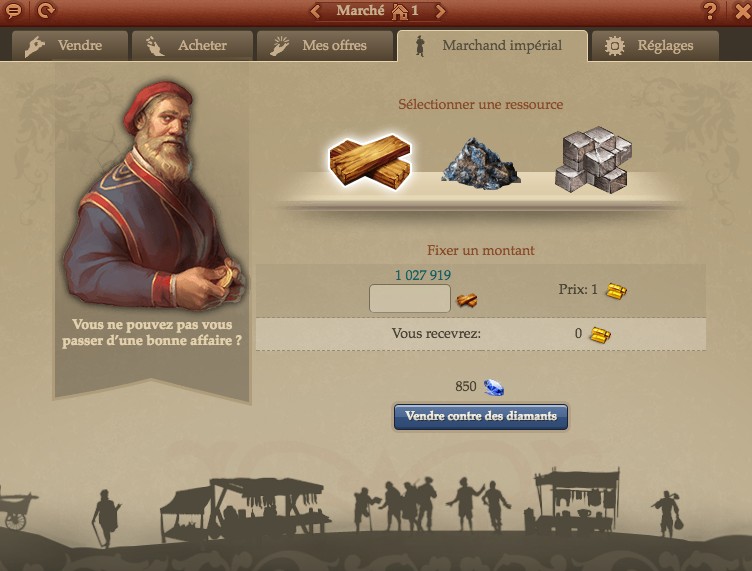Click the blue diamond icon near 850

pos(494,387)
